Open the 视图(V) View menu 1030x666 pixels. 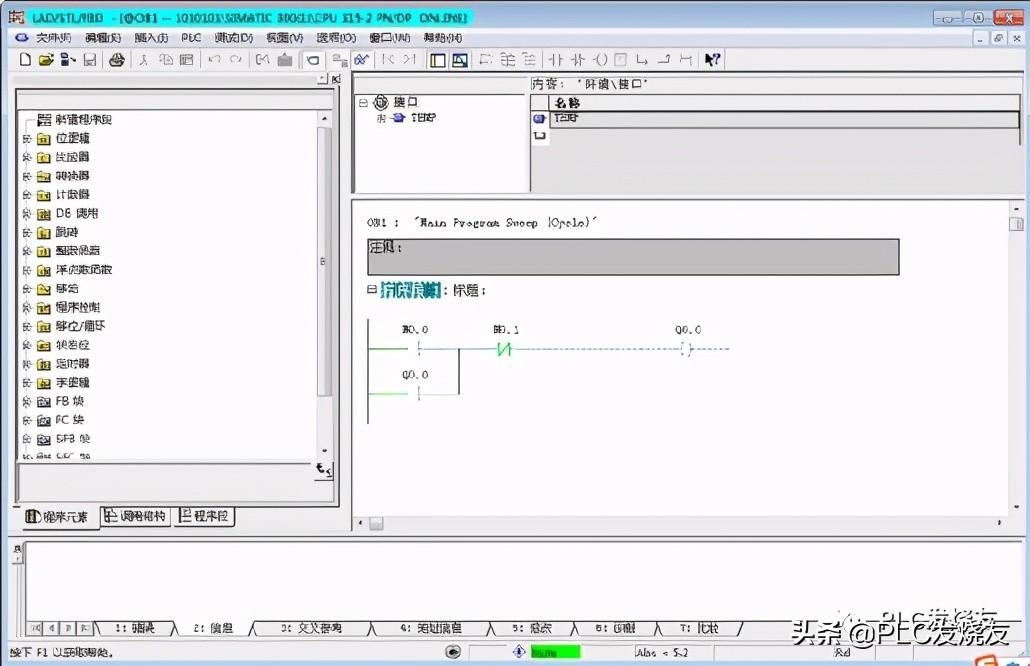[x=285, y=38]
